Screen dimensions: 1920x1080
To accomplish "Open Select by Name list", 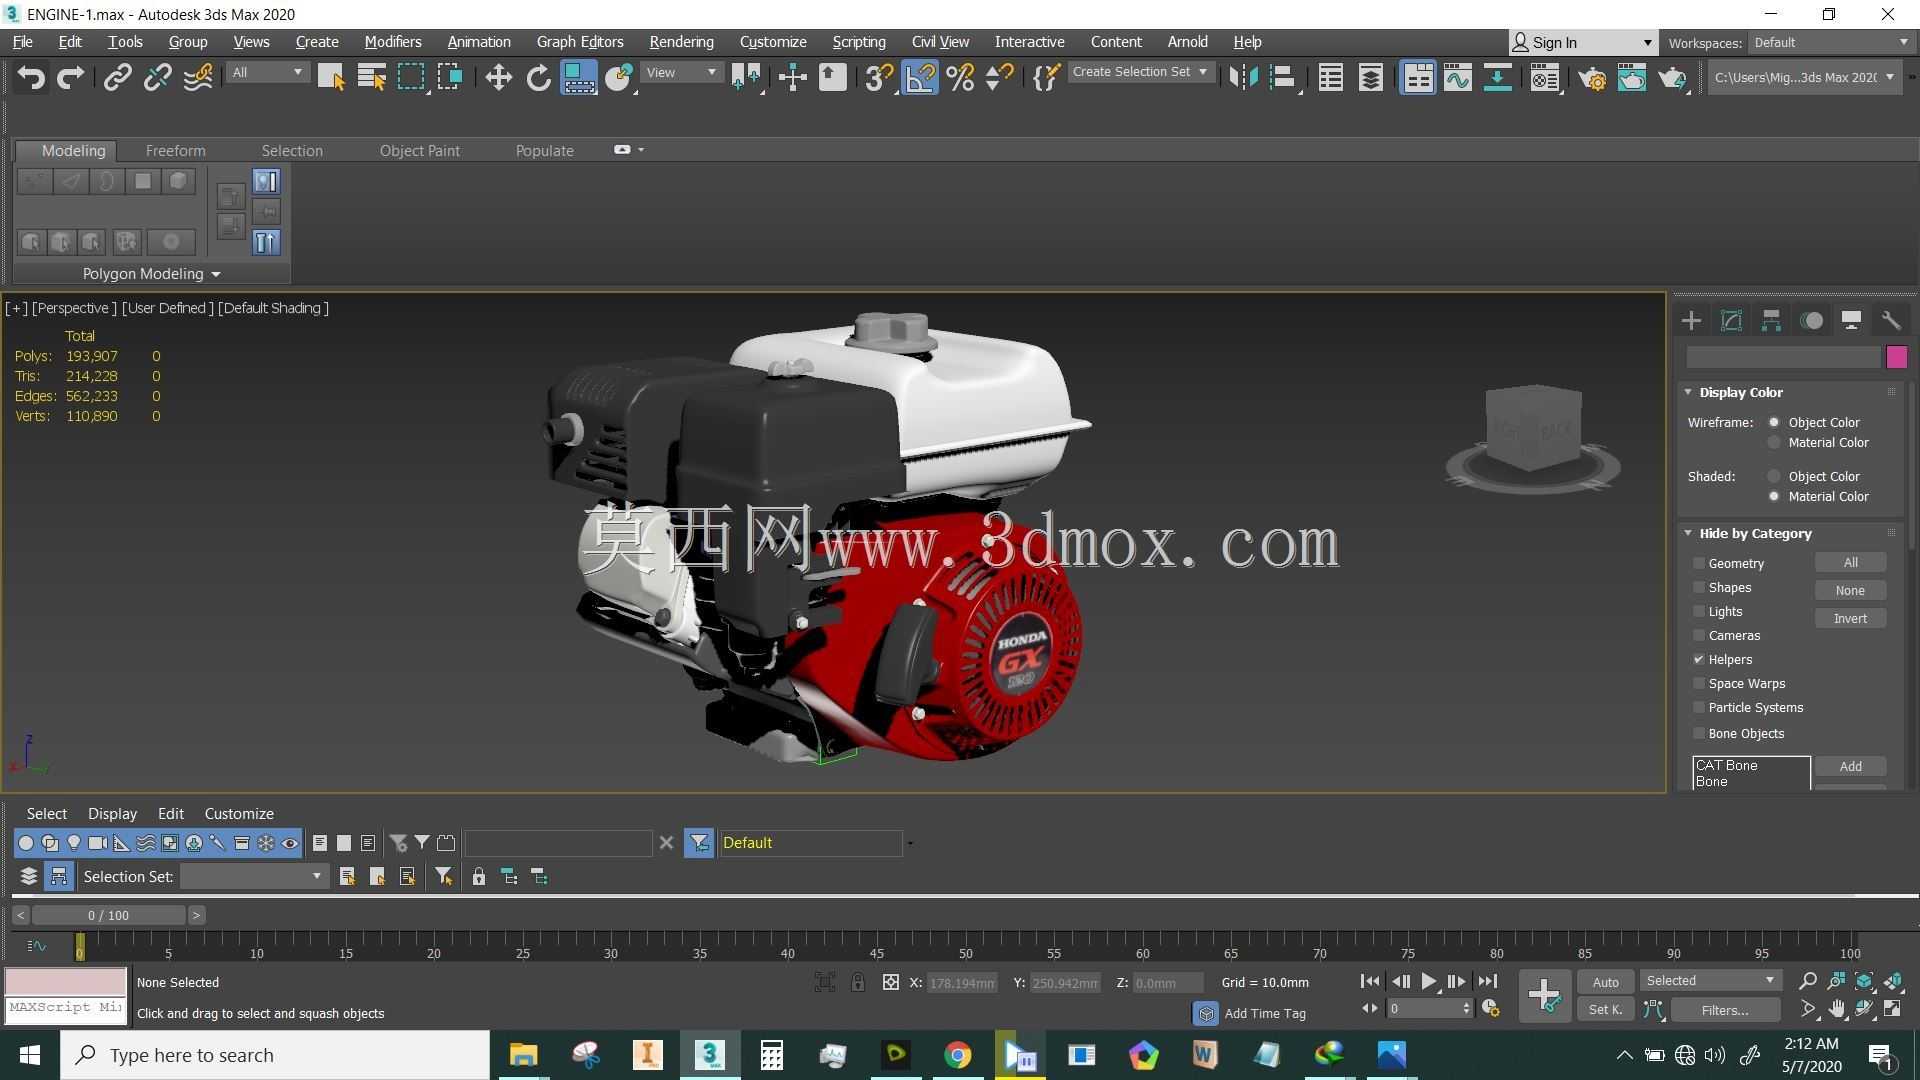I will pos(371,77).
